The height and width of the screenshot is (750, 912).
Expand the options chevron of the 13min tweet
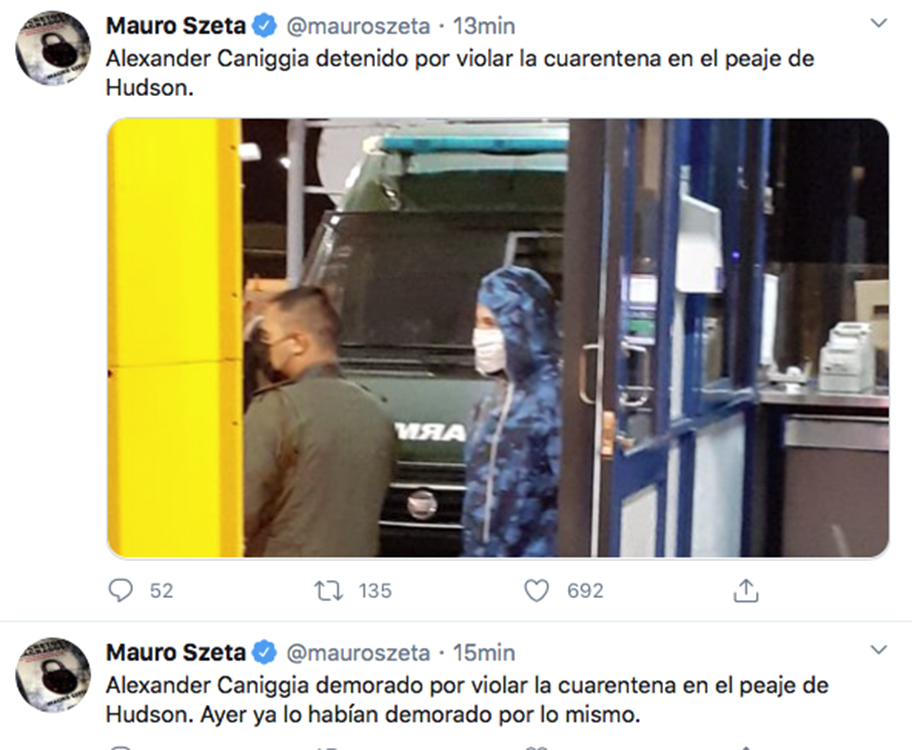(x=878, y=23)
